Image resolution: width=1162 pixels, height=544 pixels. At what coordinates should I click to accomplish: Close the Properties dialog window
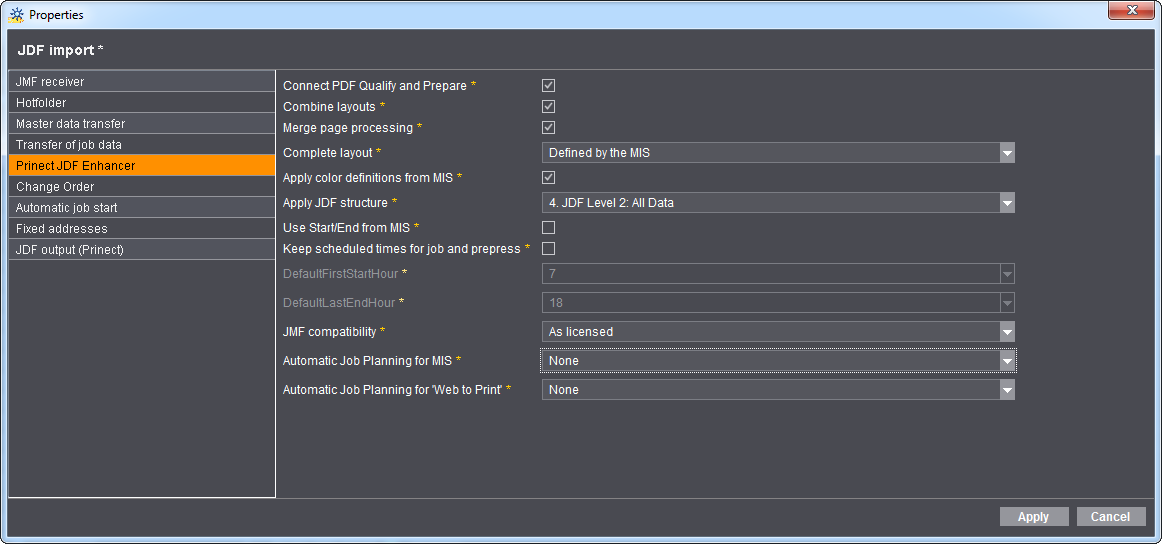1132,10
